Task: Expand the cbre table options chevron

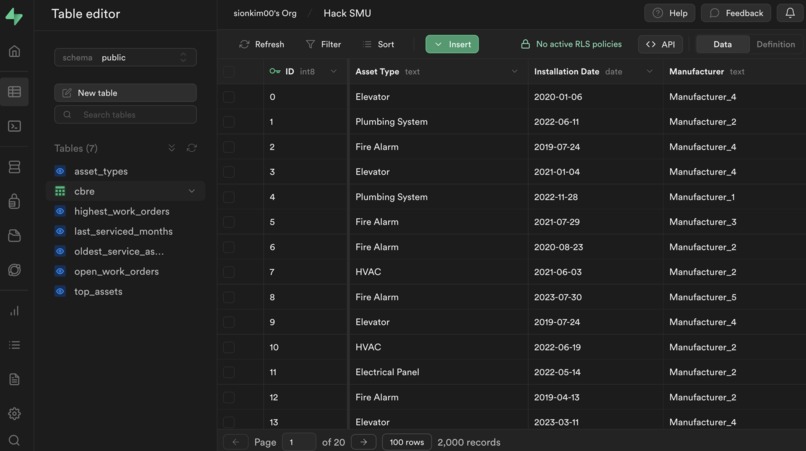Action: coord(192,191)
